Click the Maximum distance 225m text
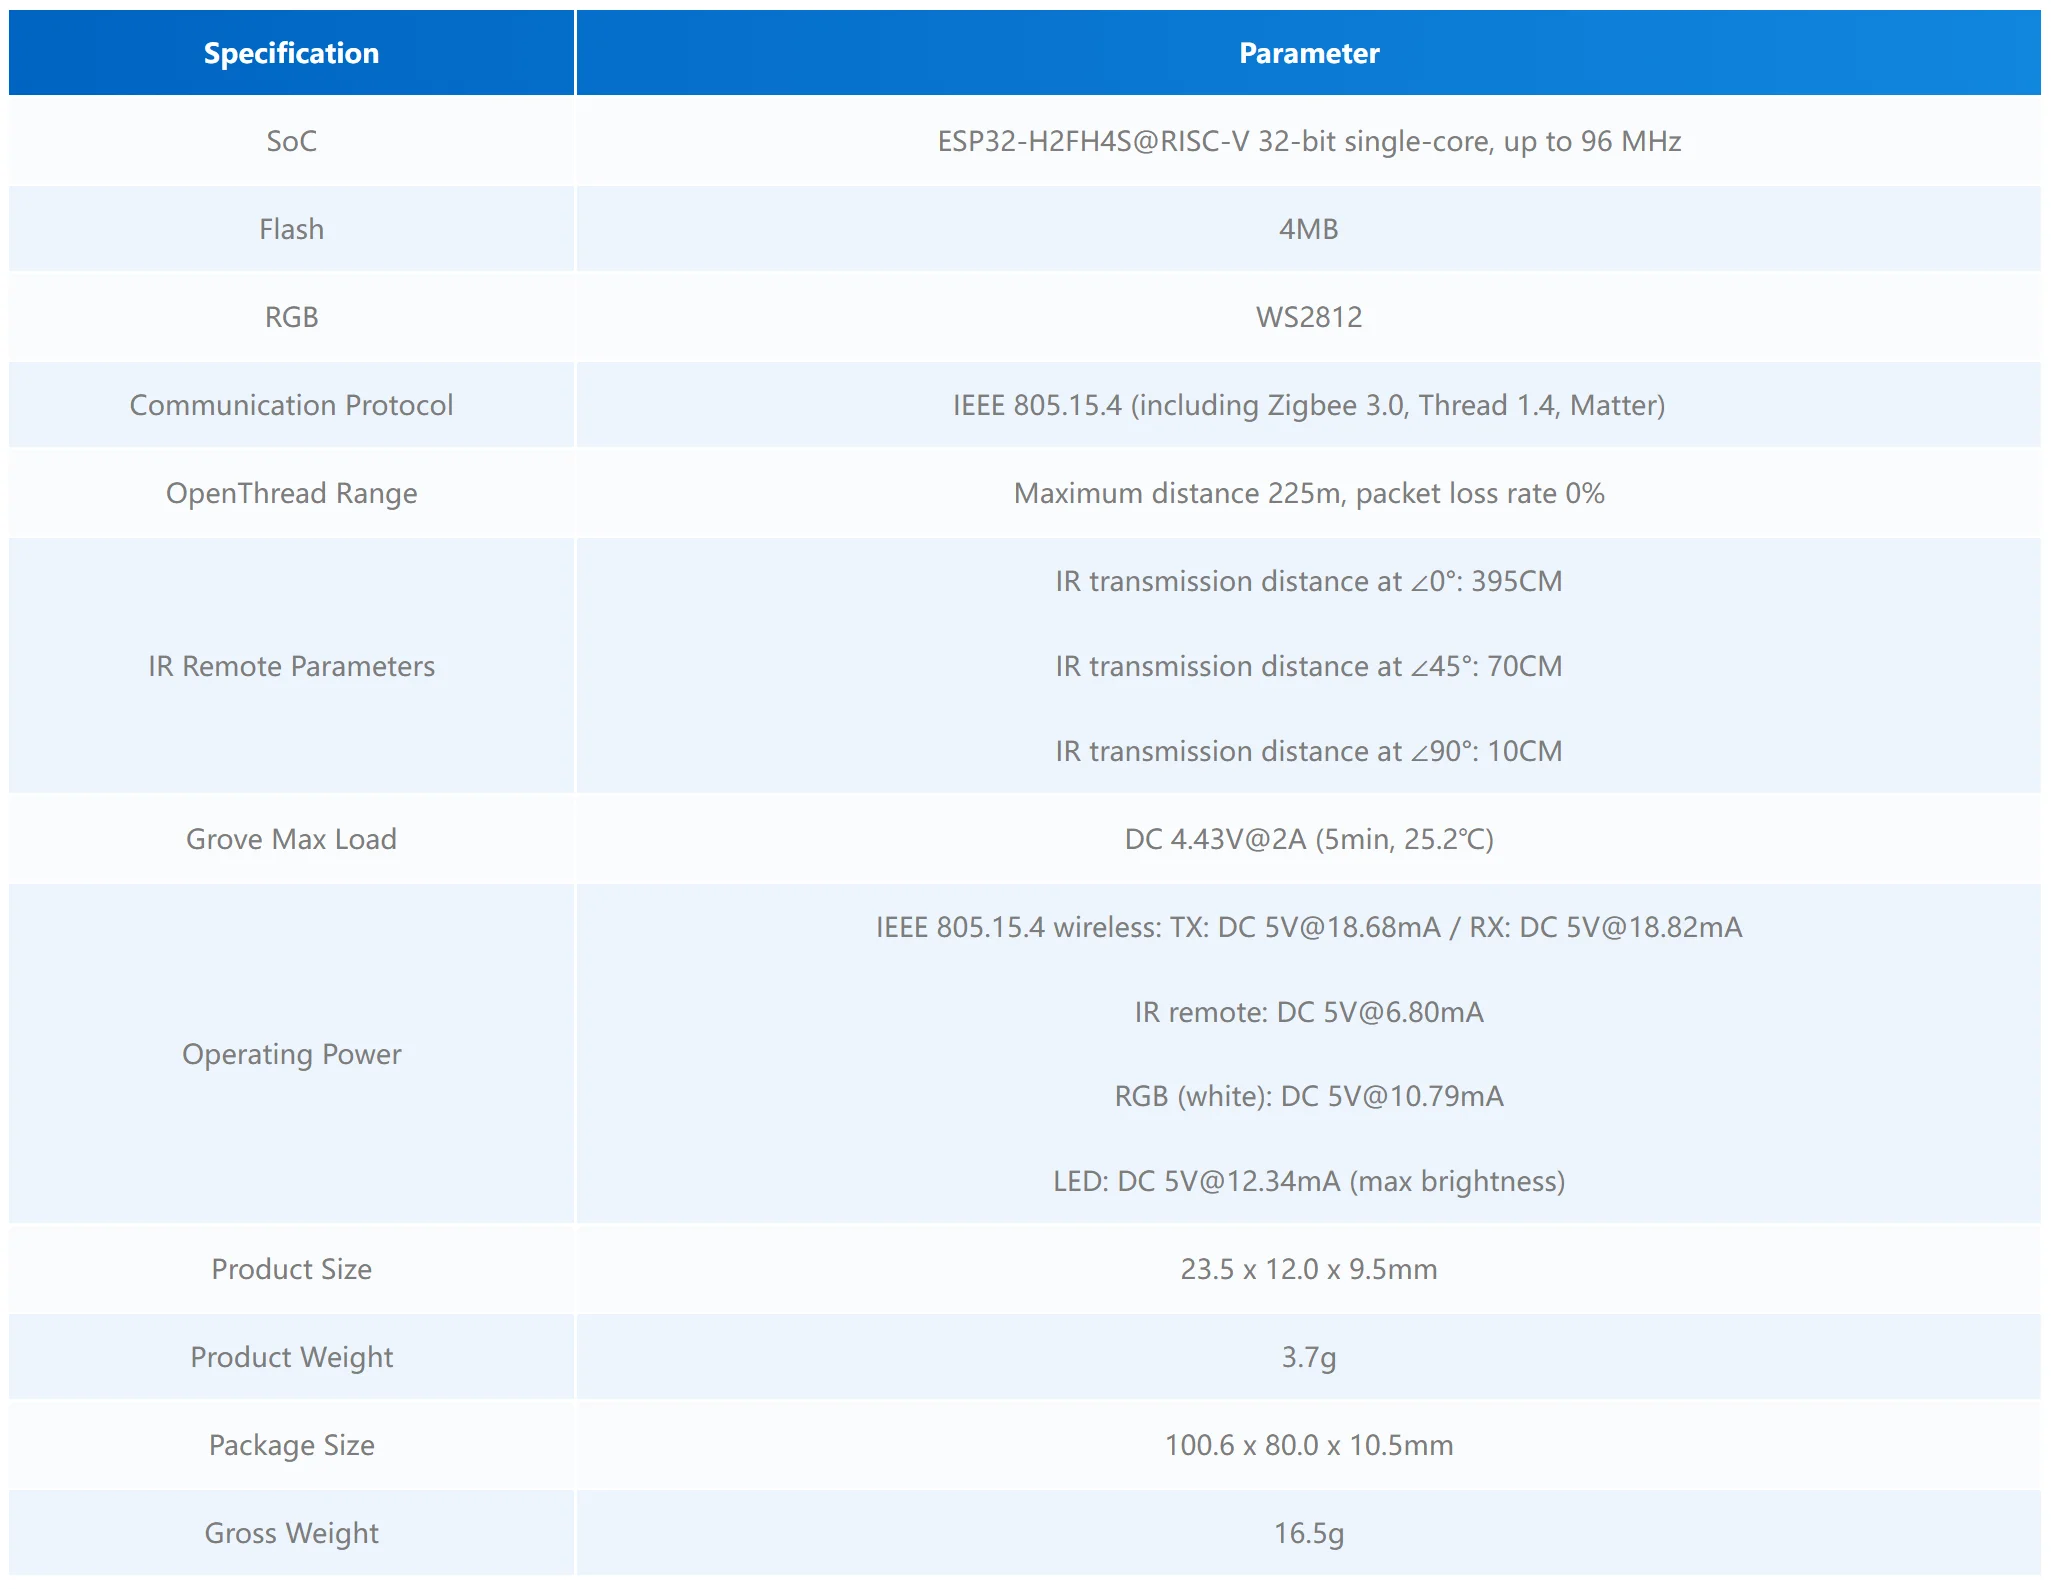 tap(1308, 493)
